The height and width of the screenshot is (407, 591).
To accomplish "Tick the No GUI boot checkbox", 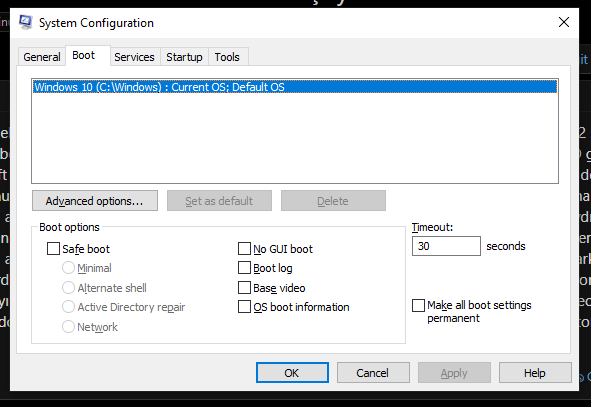I will point(244,249).
